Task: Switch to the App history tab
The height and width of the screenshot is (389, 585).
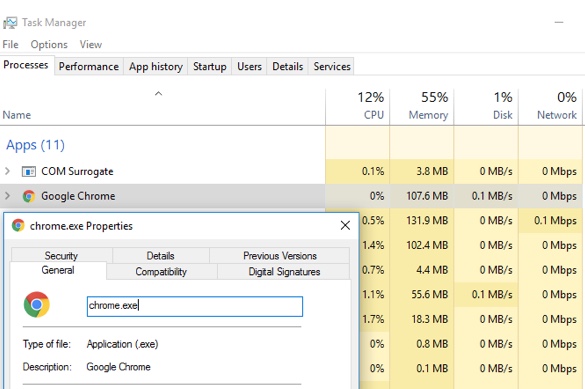Action: (x=156, y=66)
